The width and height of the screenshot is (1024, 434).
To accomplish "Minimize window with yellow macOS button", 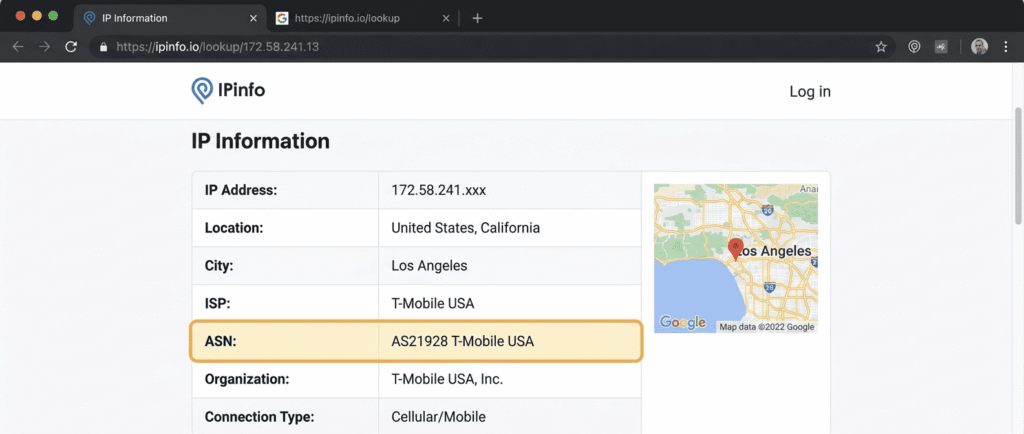I will (x=37, y=16).
